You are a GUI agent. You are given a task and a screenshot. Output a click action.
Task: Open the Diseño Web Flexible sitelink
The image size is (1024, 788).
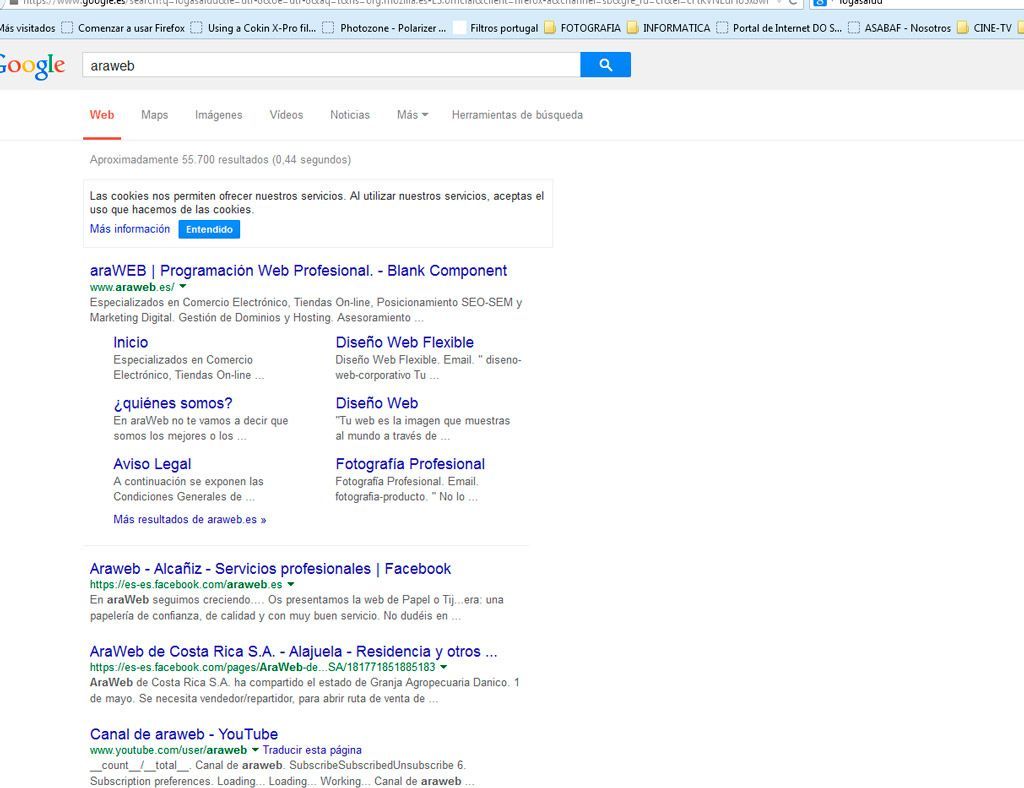tap(404, 342)
